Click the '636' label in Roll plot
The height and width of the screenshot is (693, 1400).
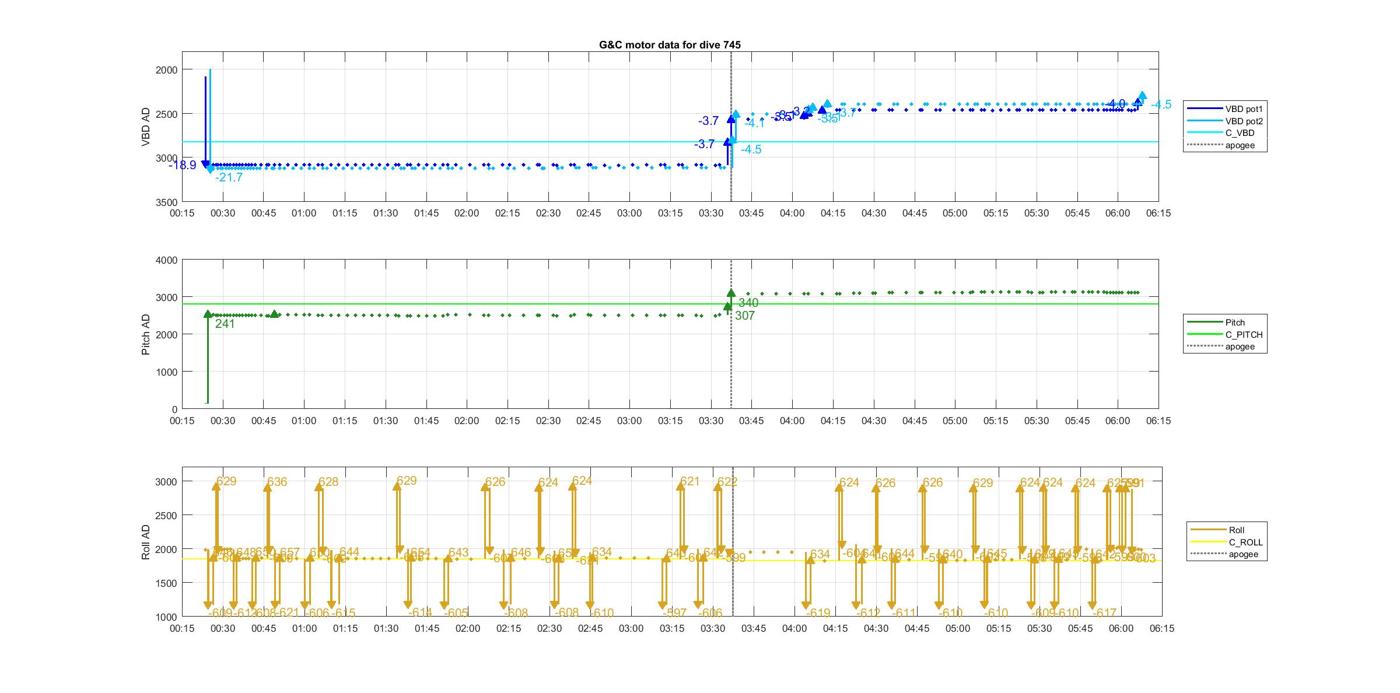coord(277,482)
